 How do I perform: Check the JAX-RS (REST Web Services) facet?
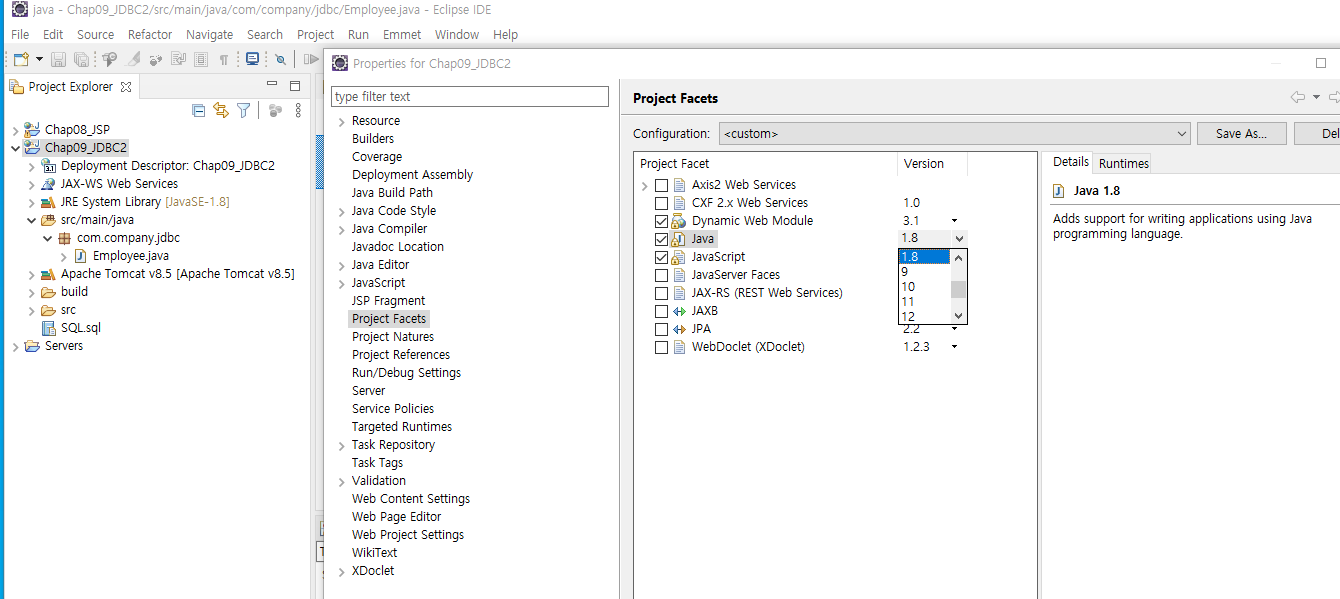point(661,293)
